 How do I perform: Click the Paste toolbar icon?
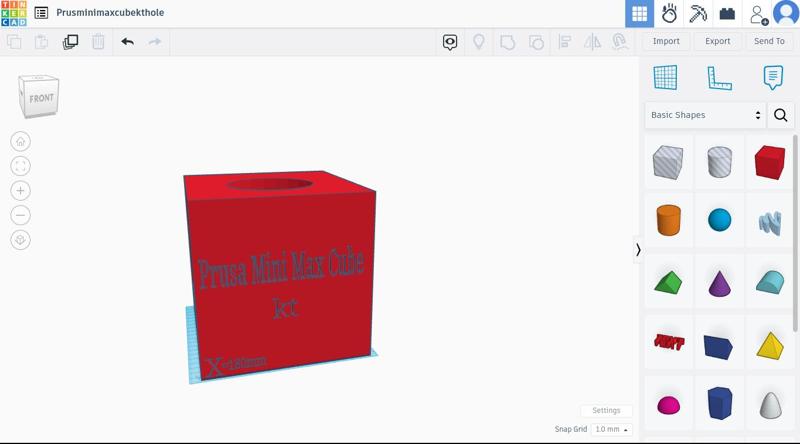coord(41,42)
